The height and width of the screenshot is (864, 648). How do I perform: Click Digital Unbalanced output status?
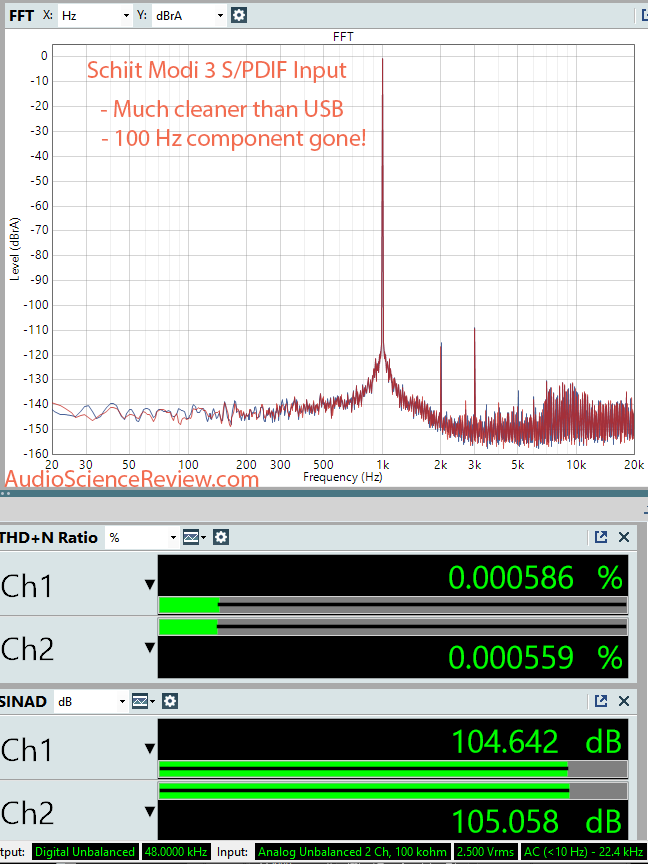[84, 852]
